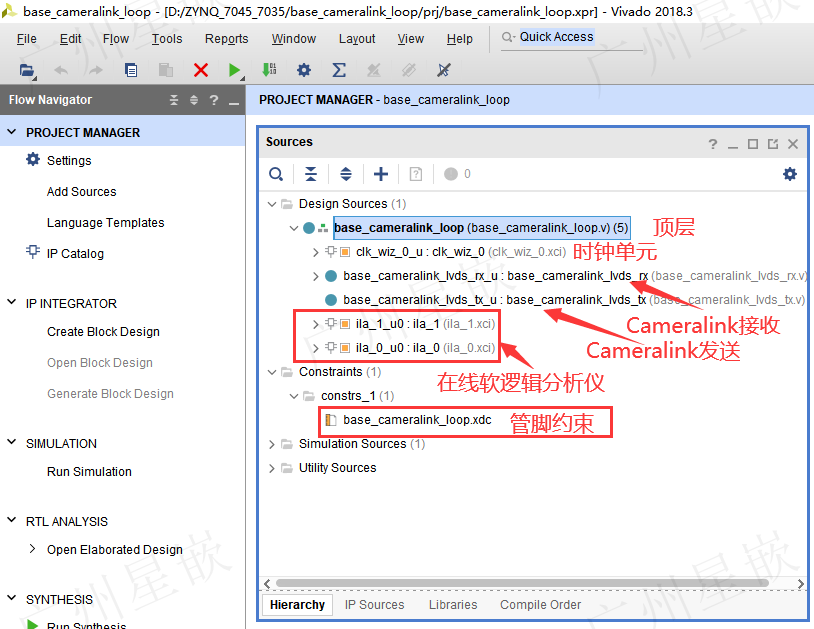Collapse RTL ANALYSIS section
Image resolution: width=814 pixels, height=629 pixels.
[11, 520]
